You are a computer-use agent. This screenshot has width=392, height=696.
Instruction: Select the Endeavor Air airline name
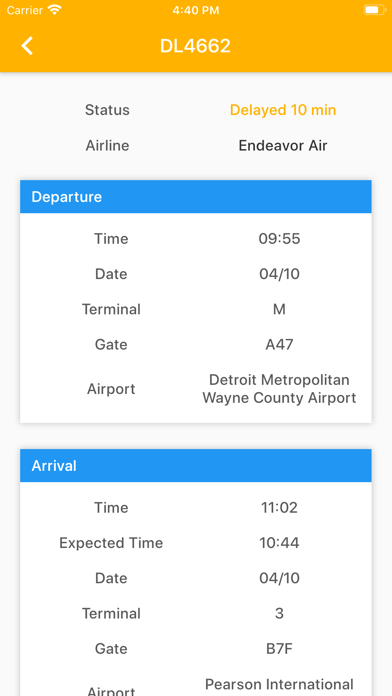tap(283, 145)
